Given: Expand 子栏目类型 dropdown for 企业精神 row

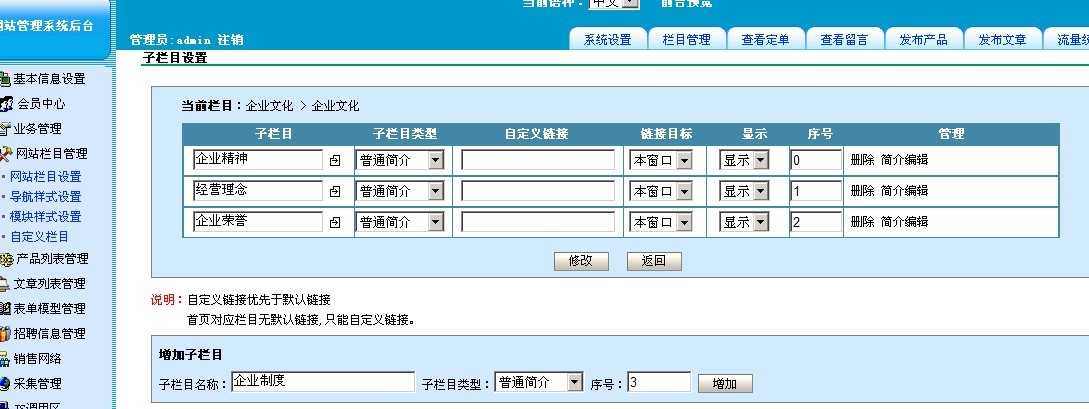Looking at the screenshot, I should [435, 160].
